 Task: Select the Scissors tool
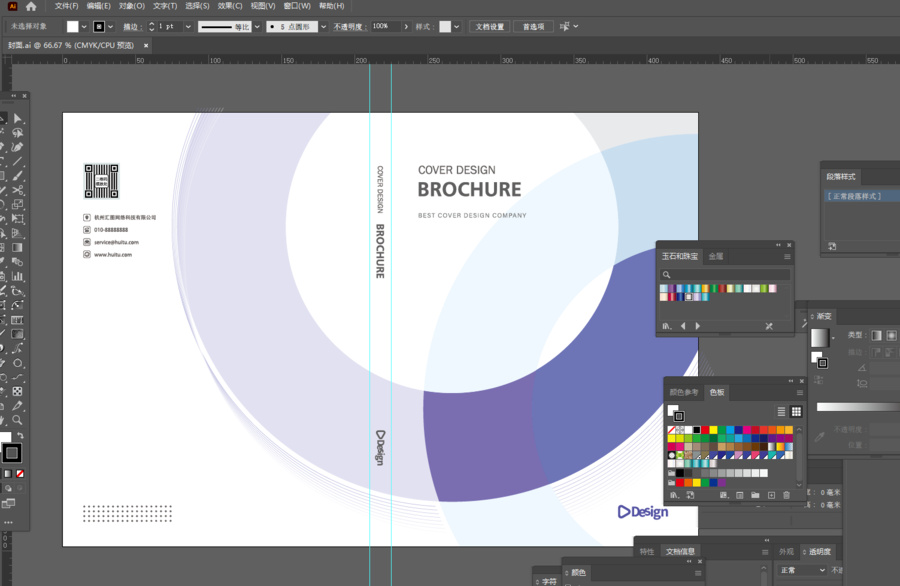coord(18,190)
